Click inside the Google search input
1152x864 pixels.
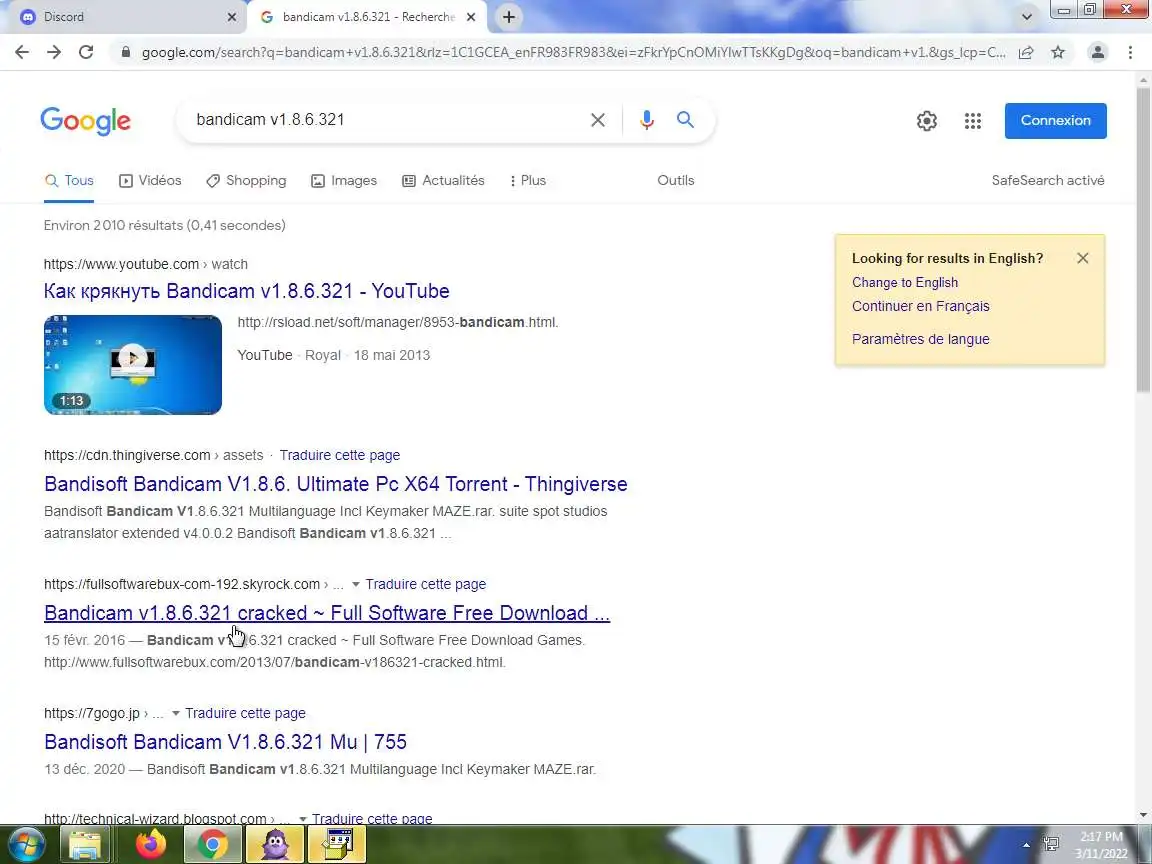click(382, 120)
